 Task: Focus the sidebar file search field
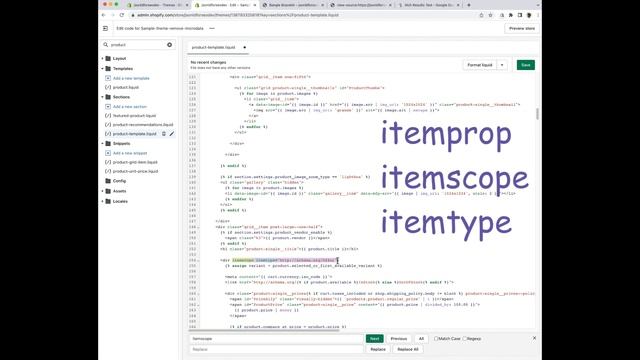138,45
